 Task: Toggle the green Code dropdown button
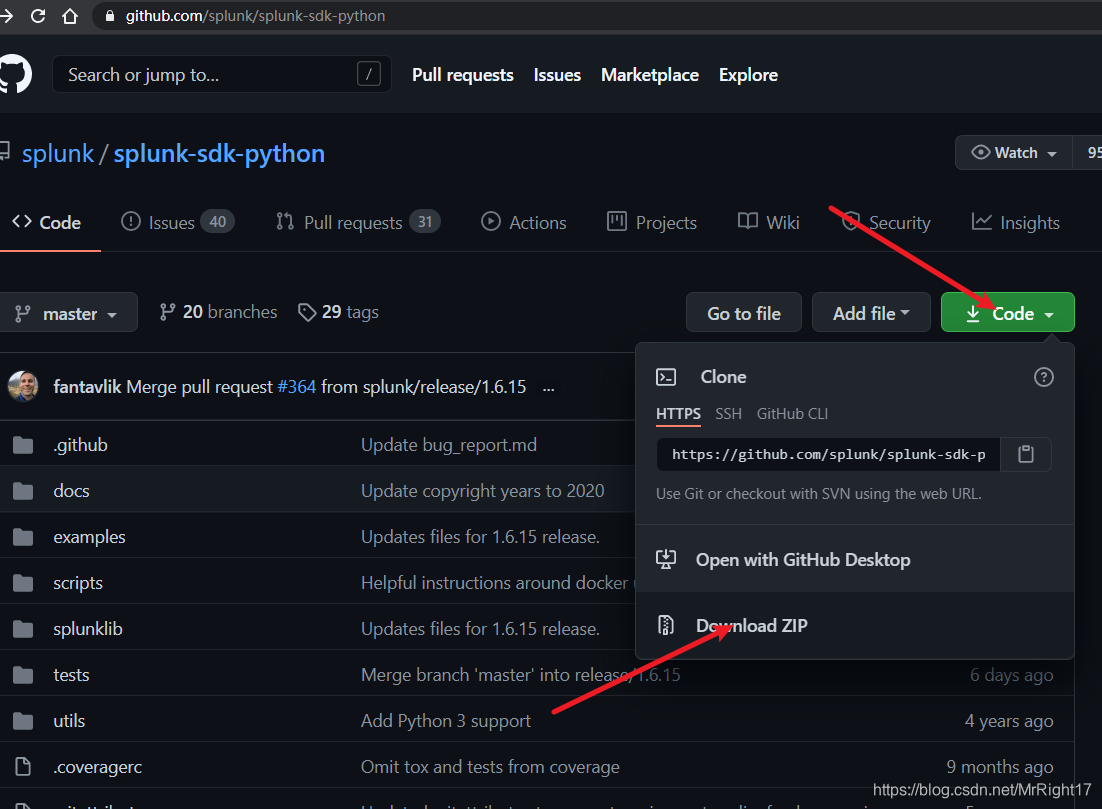1007,313
